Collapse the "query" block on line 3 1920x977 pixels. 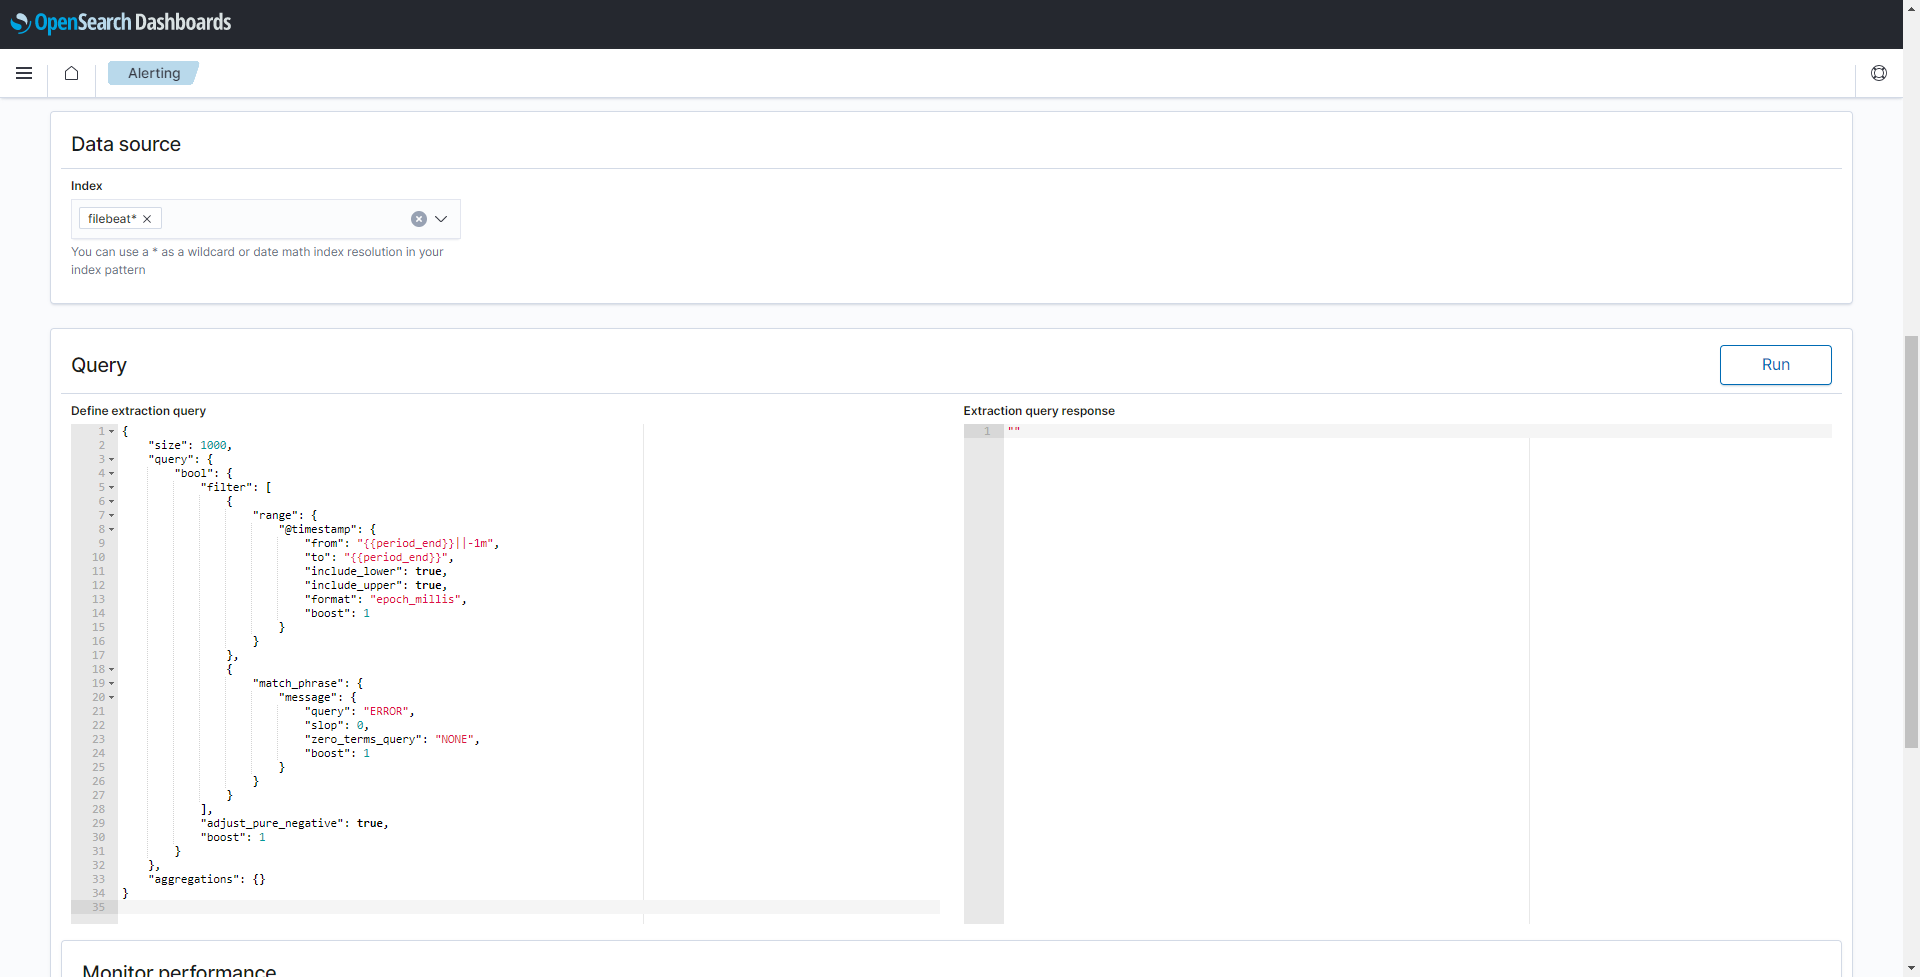coord(111,459)
